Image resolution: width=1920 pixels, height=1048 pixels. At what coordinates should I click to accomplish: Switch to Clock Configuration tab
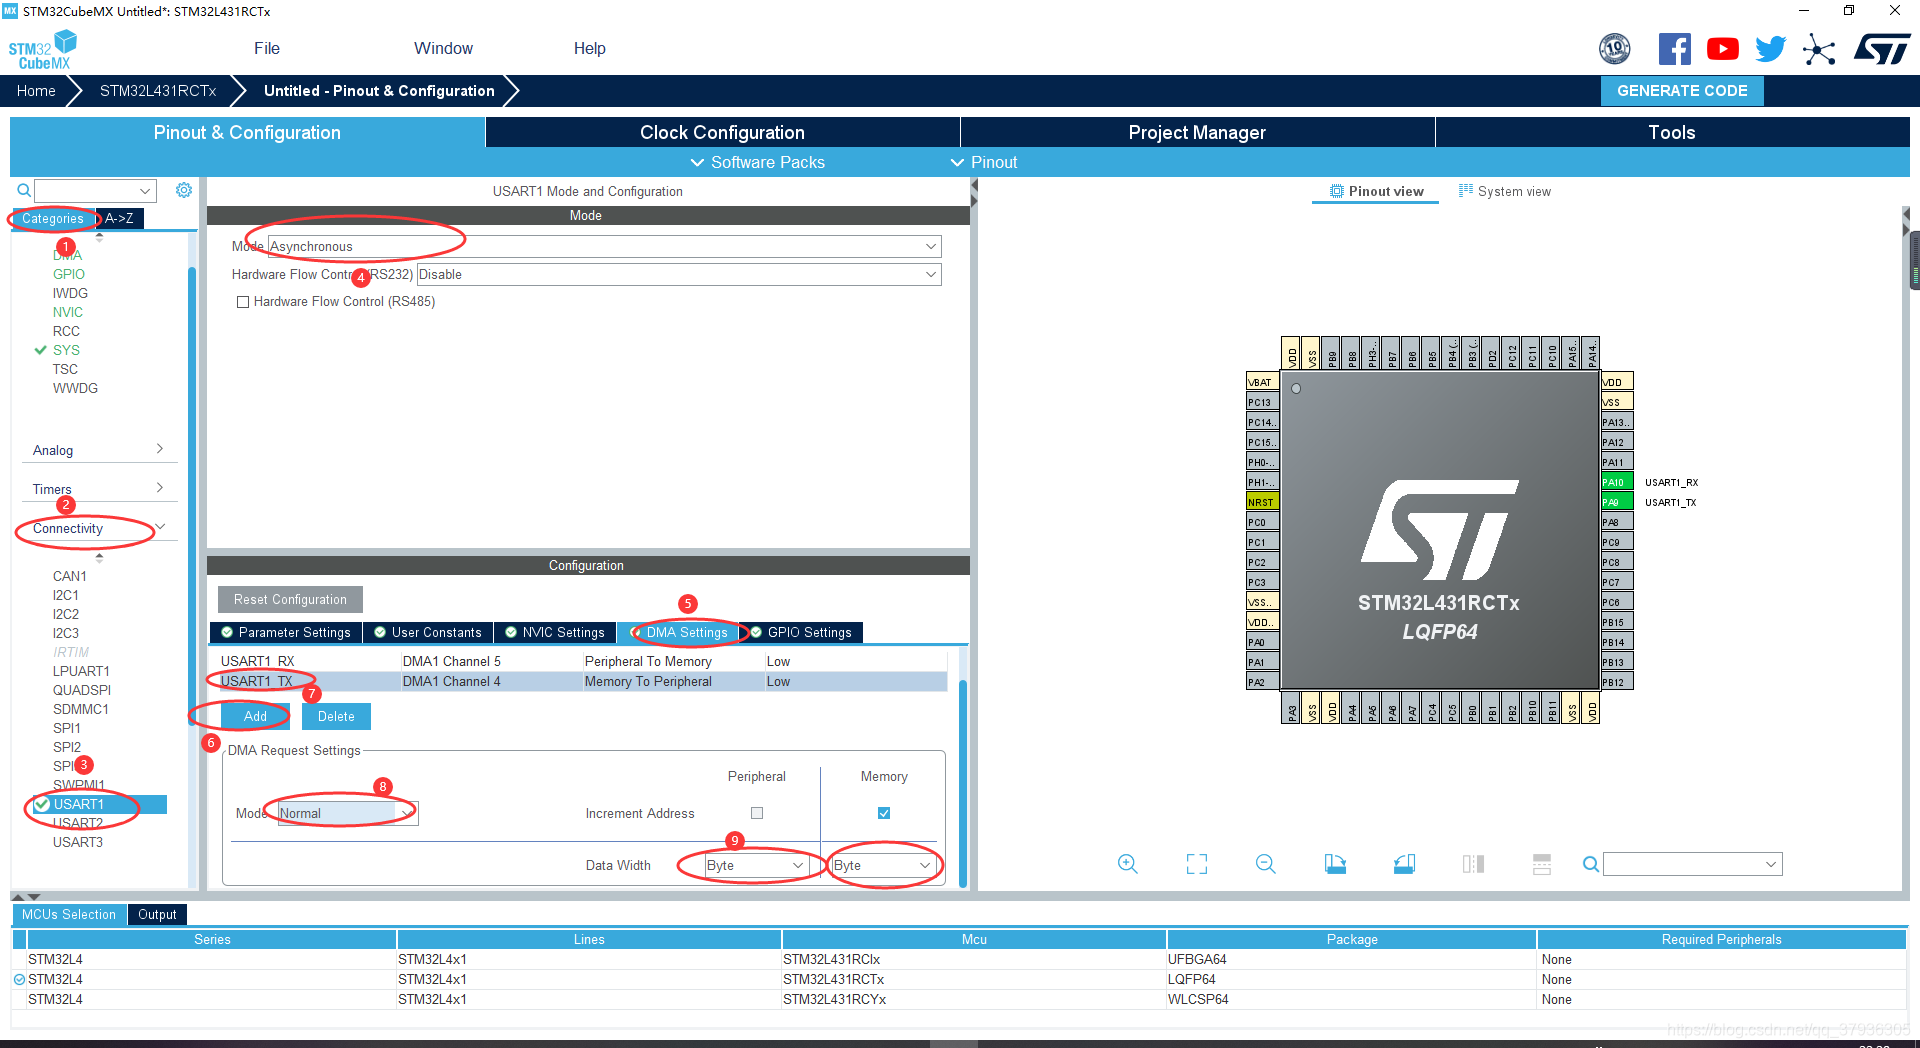(722, 132)
